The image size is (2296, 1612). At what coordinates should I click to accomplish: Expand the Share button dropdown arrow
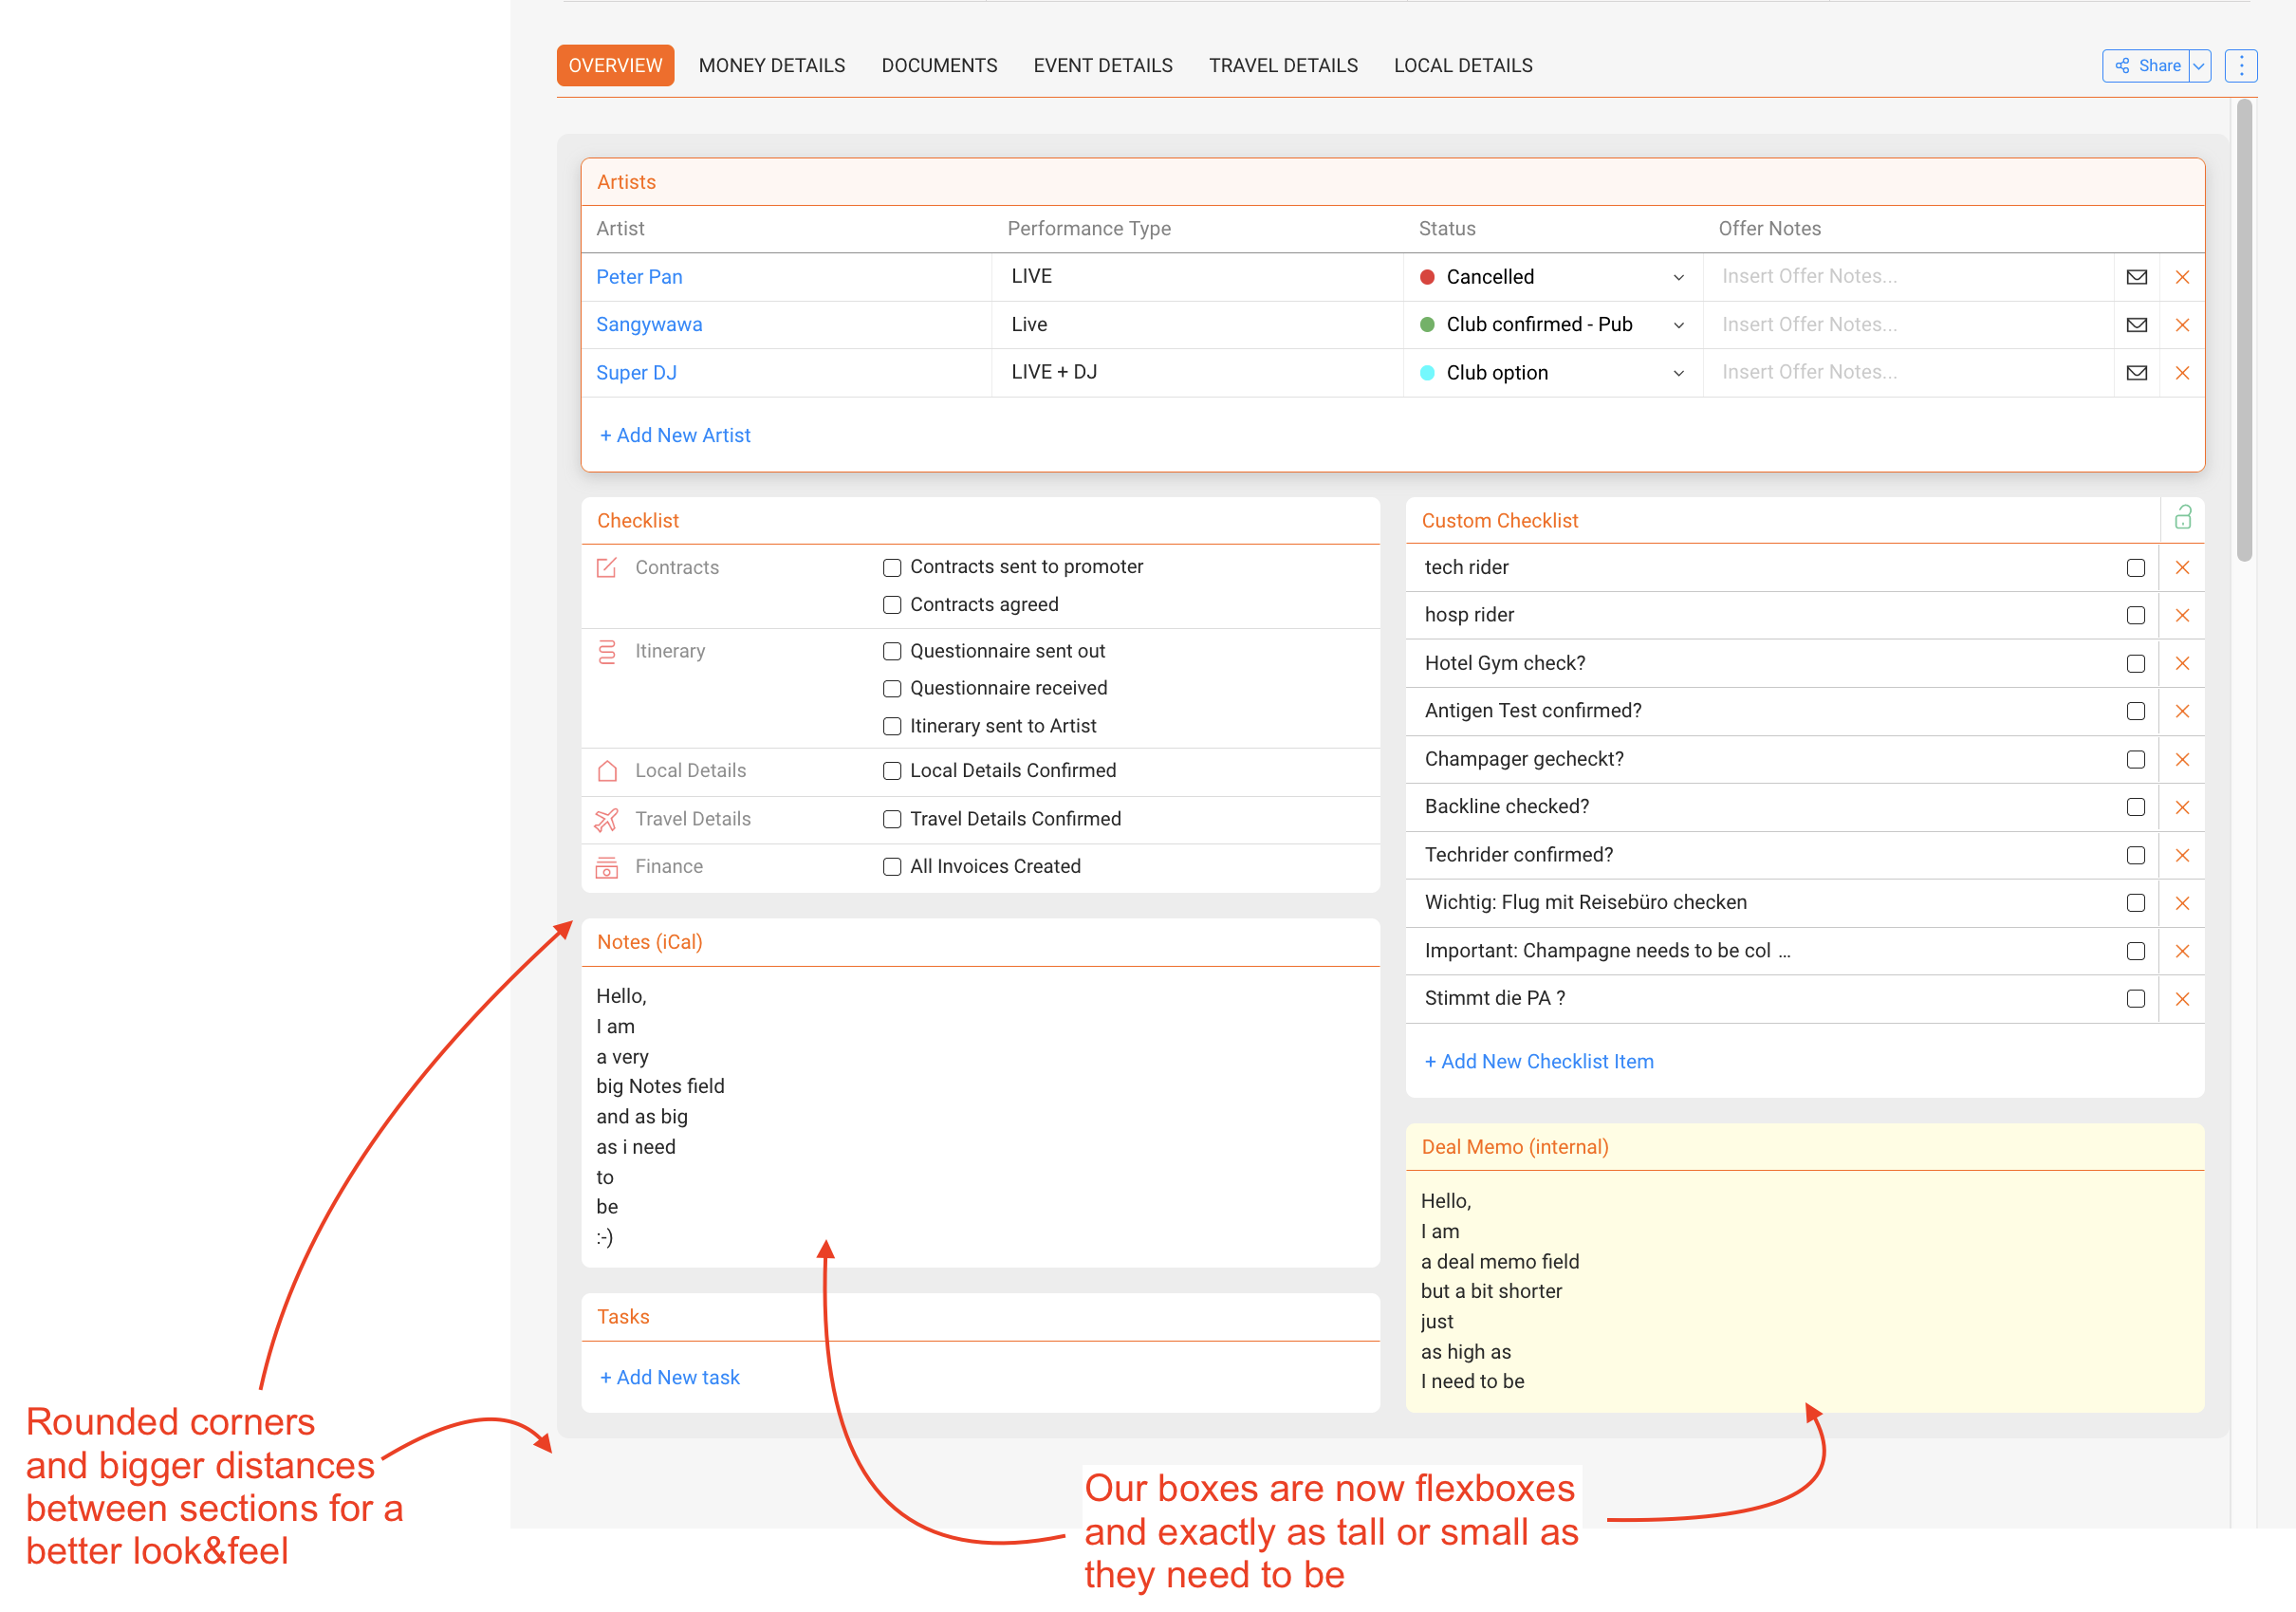[2199, 66]
